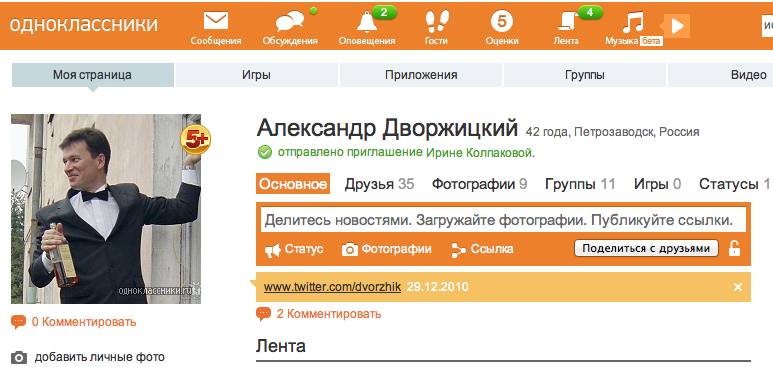Click the Фотографии camera icon in post box
This screenshot has height=367, width=773.
click(350, 250)
